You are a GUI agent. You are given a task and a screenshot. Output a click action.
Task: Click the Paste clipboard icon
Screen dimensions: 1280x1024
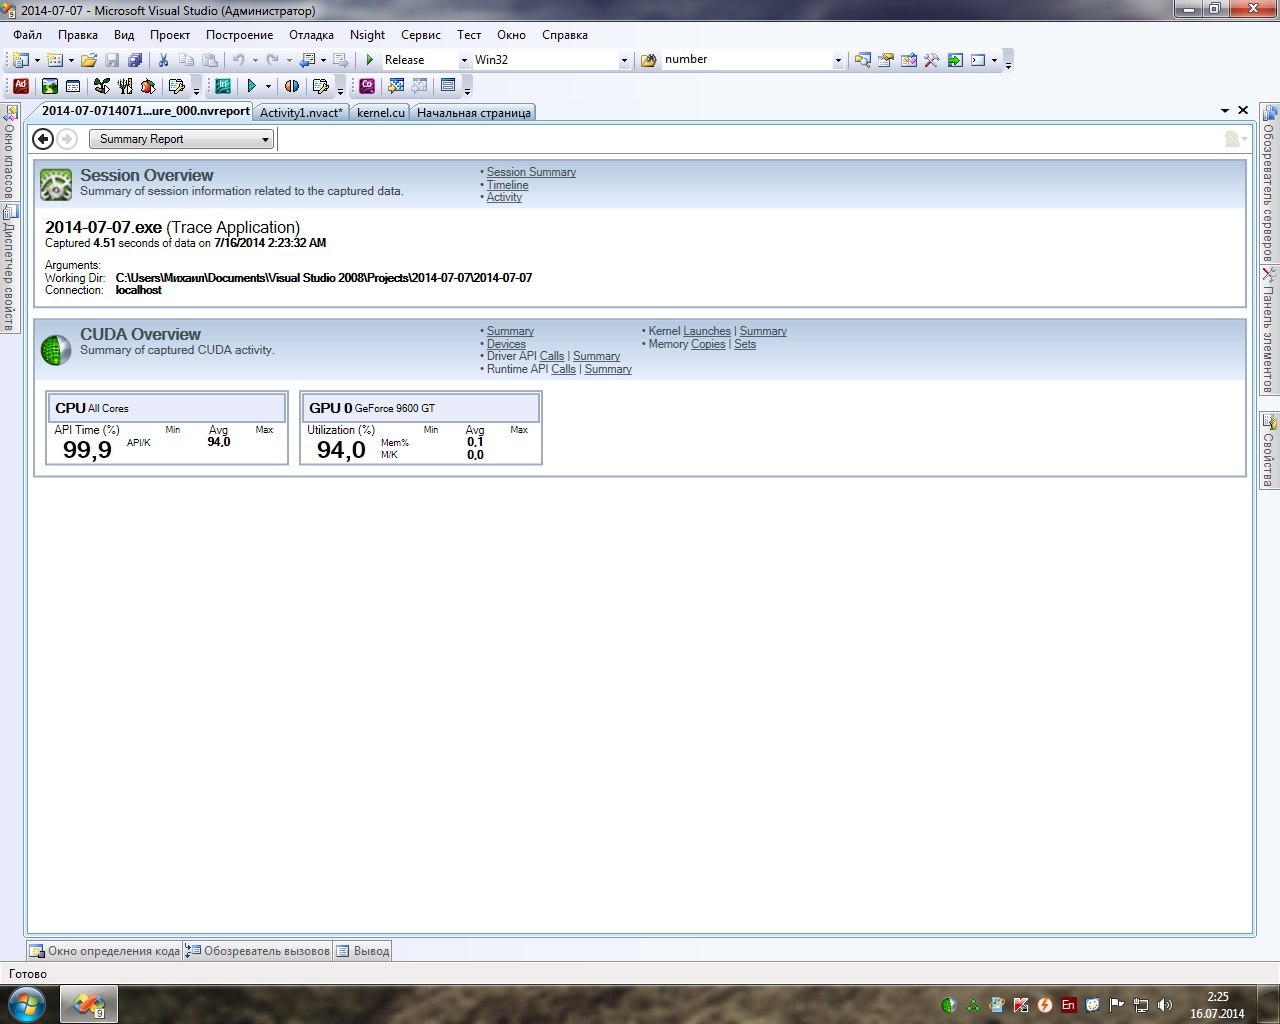click(x=210, y=60)
